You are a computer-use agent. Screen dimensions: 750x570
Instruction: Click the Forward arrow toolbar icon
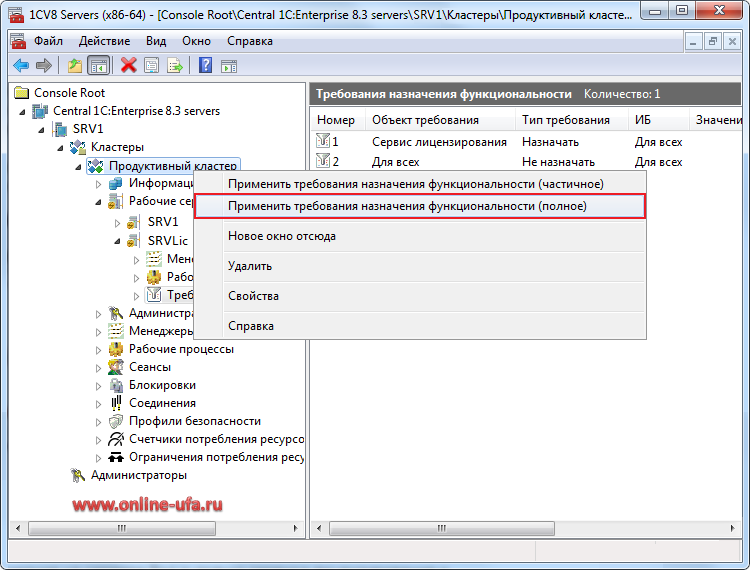pyautogui.click(x=44, y=65)
